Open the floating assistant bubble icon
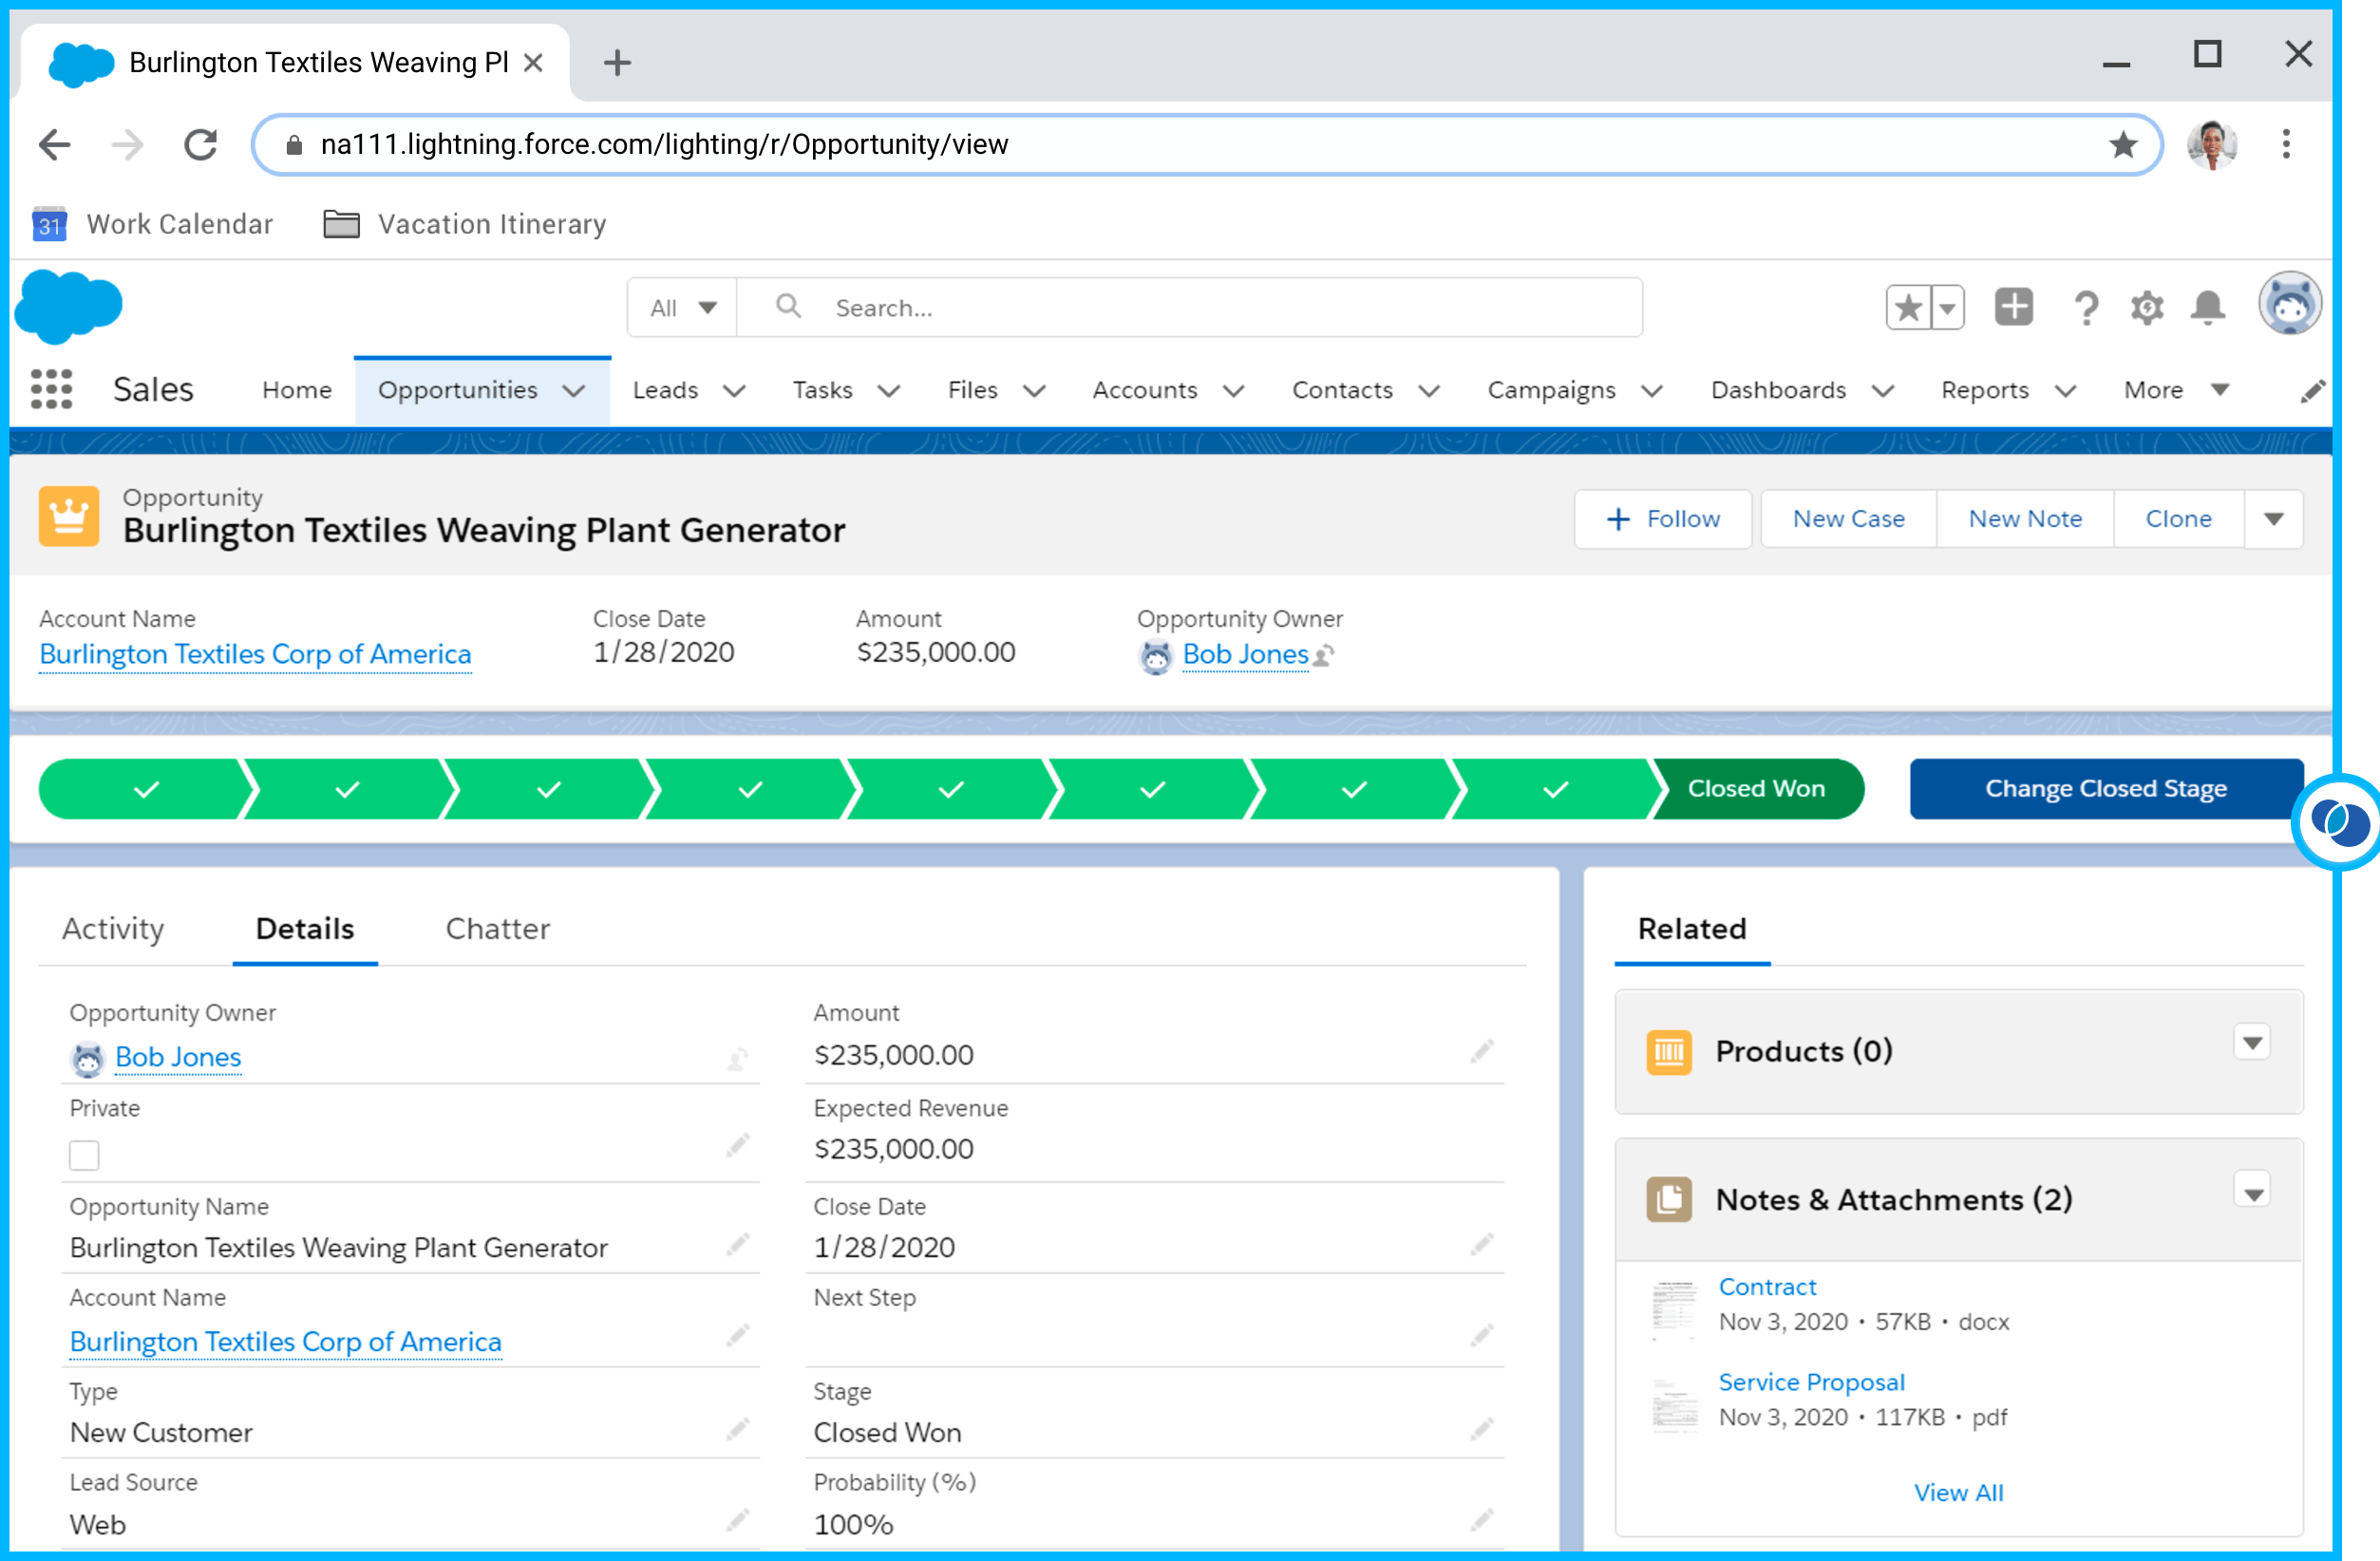The width and height of the screenshot is (2380, 1561). (2338, 822)
